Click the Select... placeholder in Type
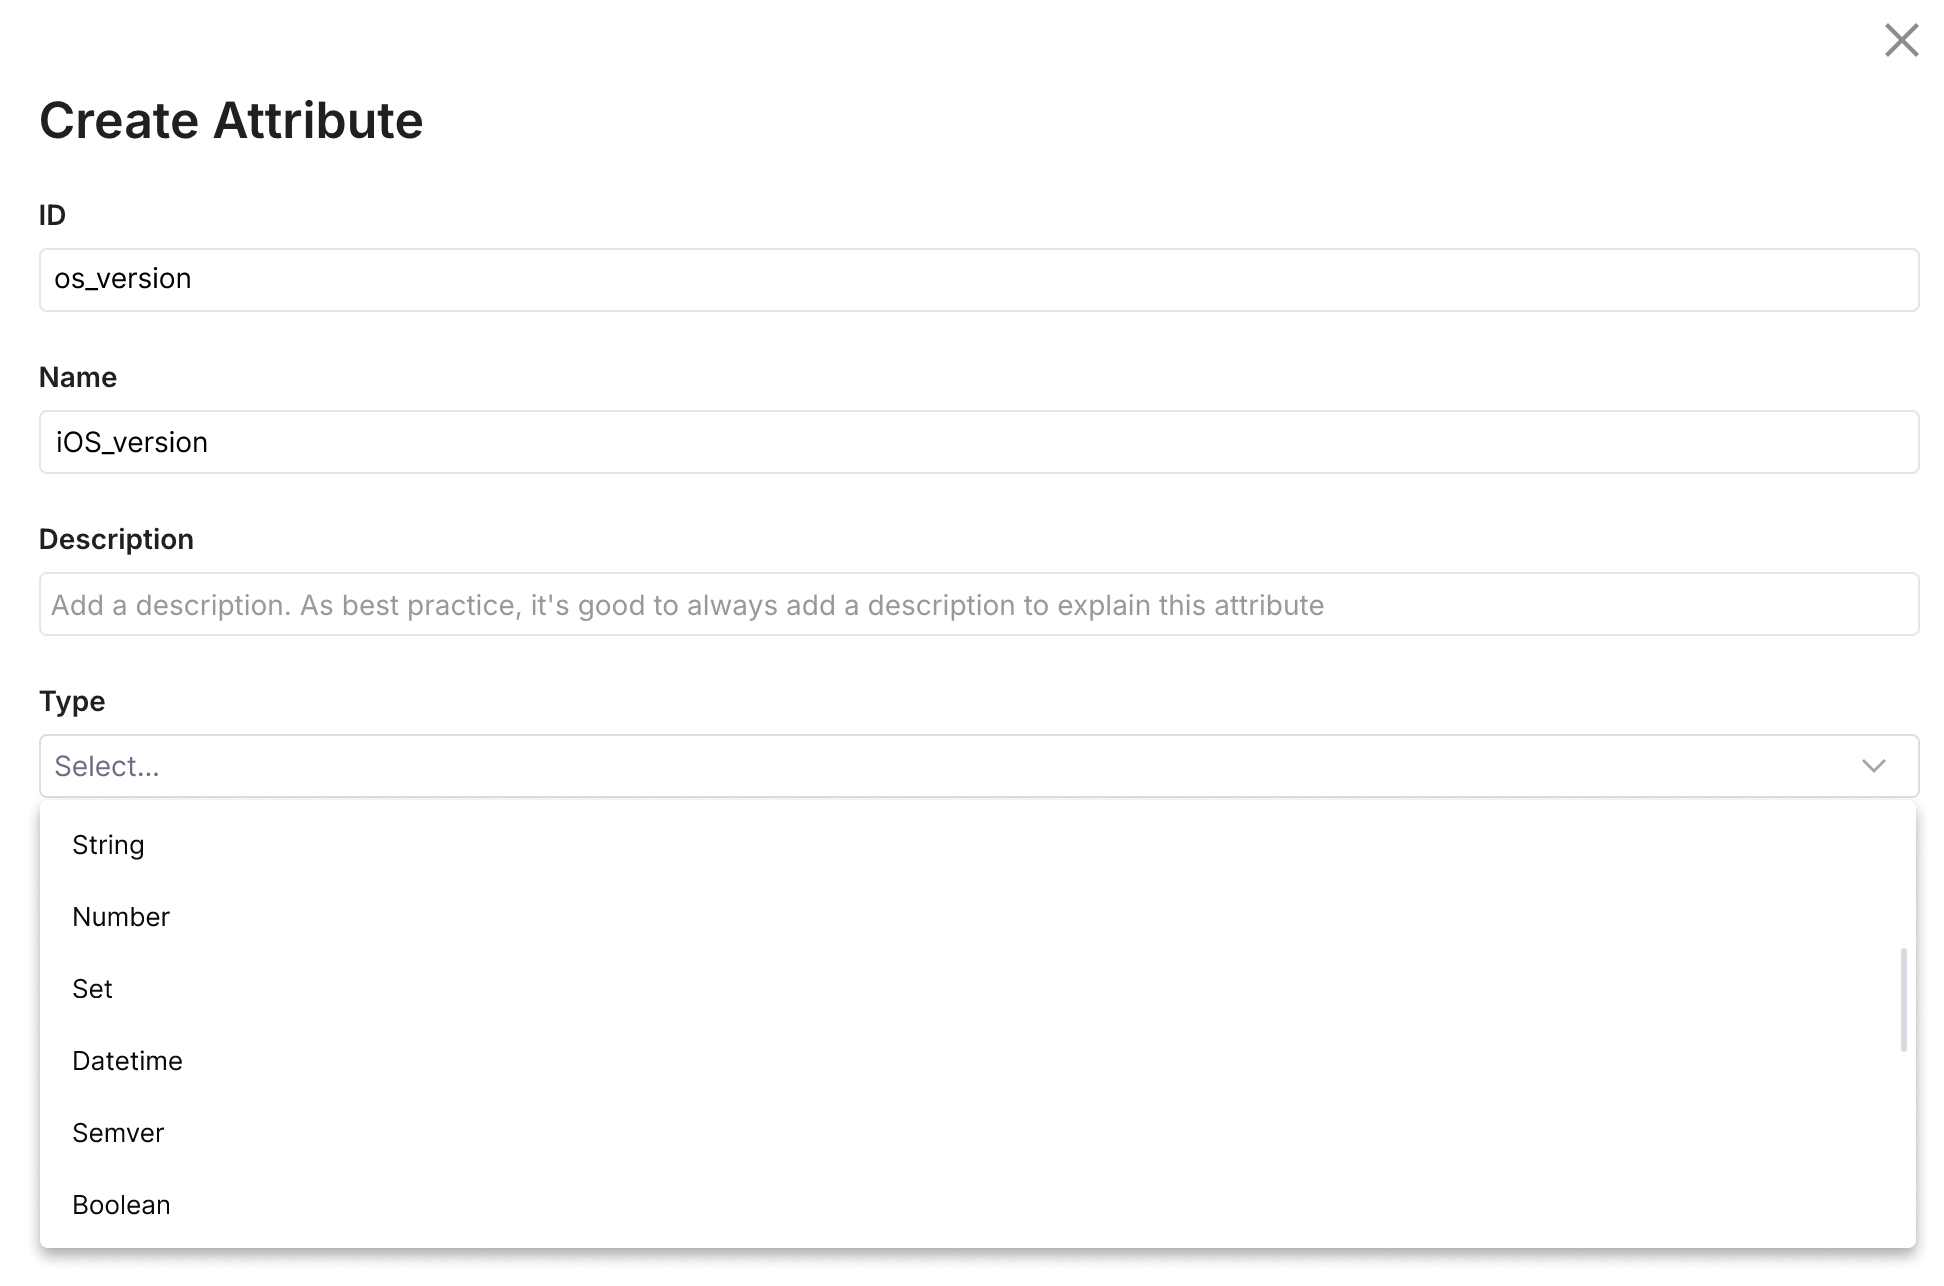The width and height of the screenshot is (1944, 1286). click(107, 766)
